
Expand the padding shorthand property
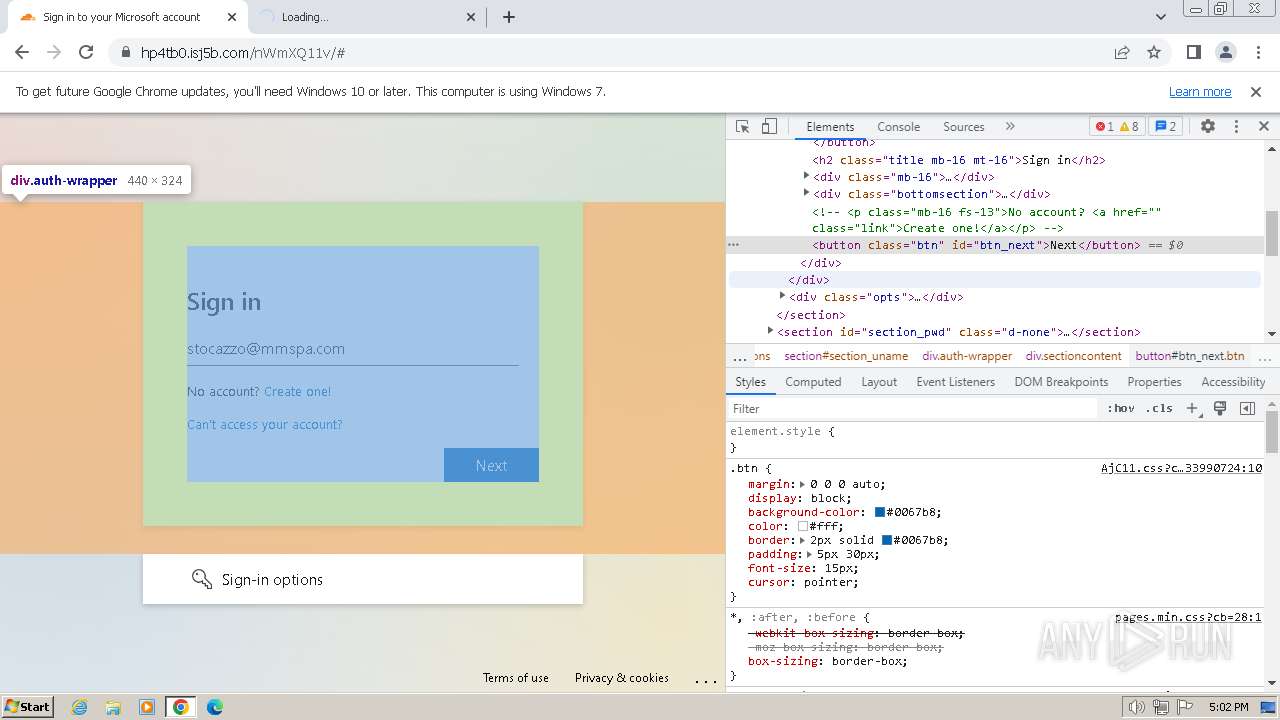point(810,554)
